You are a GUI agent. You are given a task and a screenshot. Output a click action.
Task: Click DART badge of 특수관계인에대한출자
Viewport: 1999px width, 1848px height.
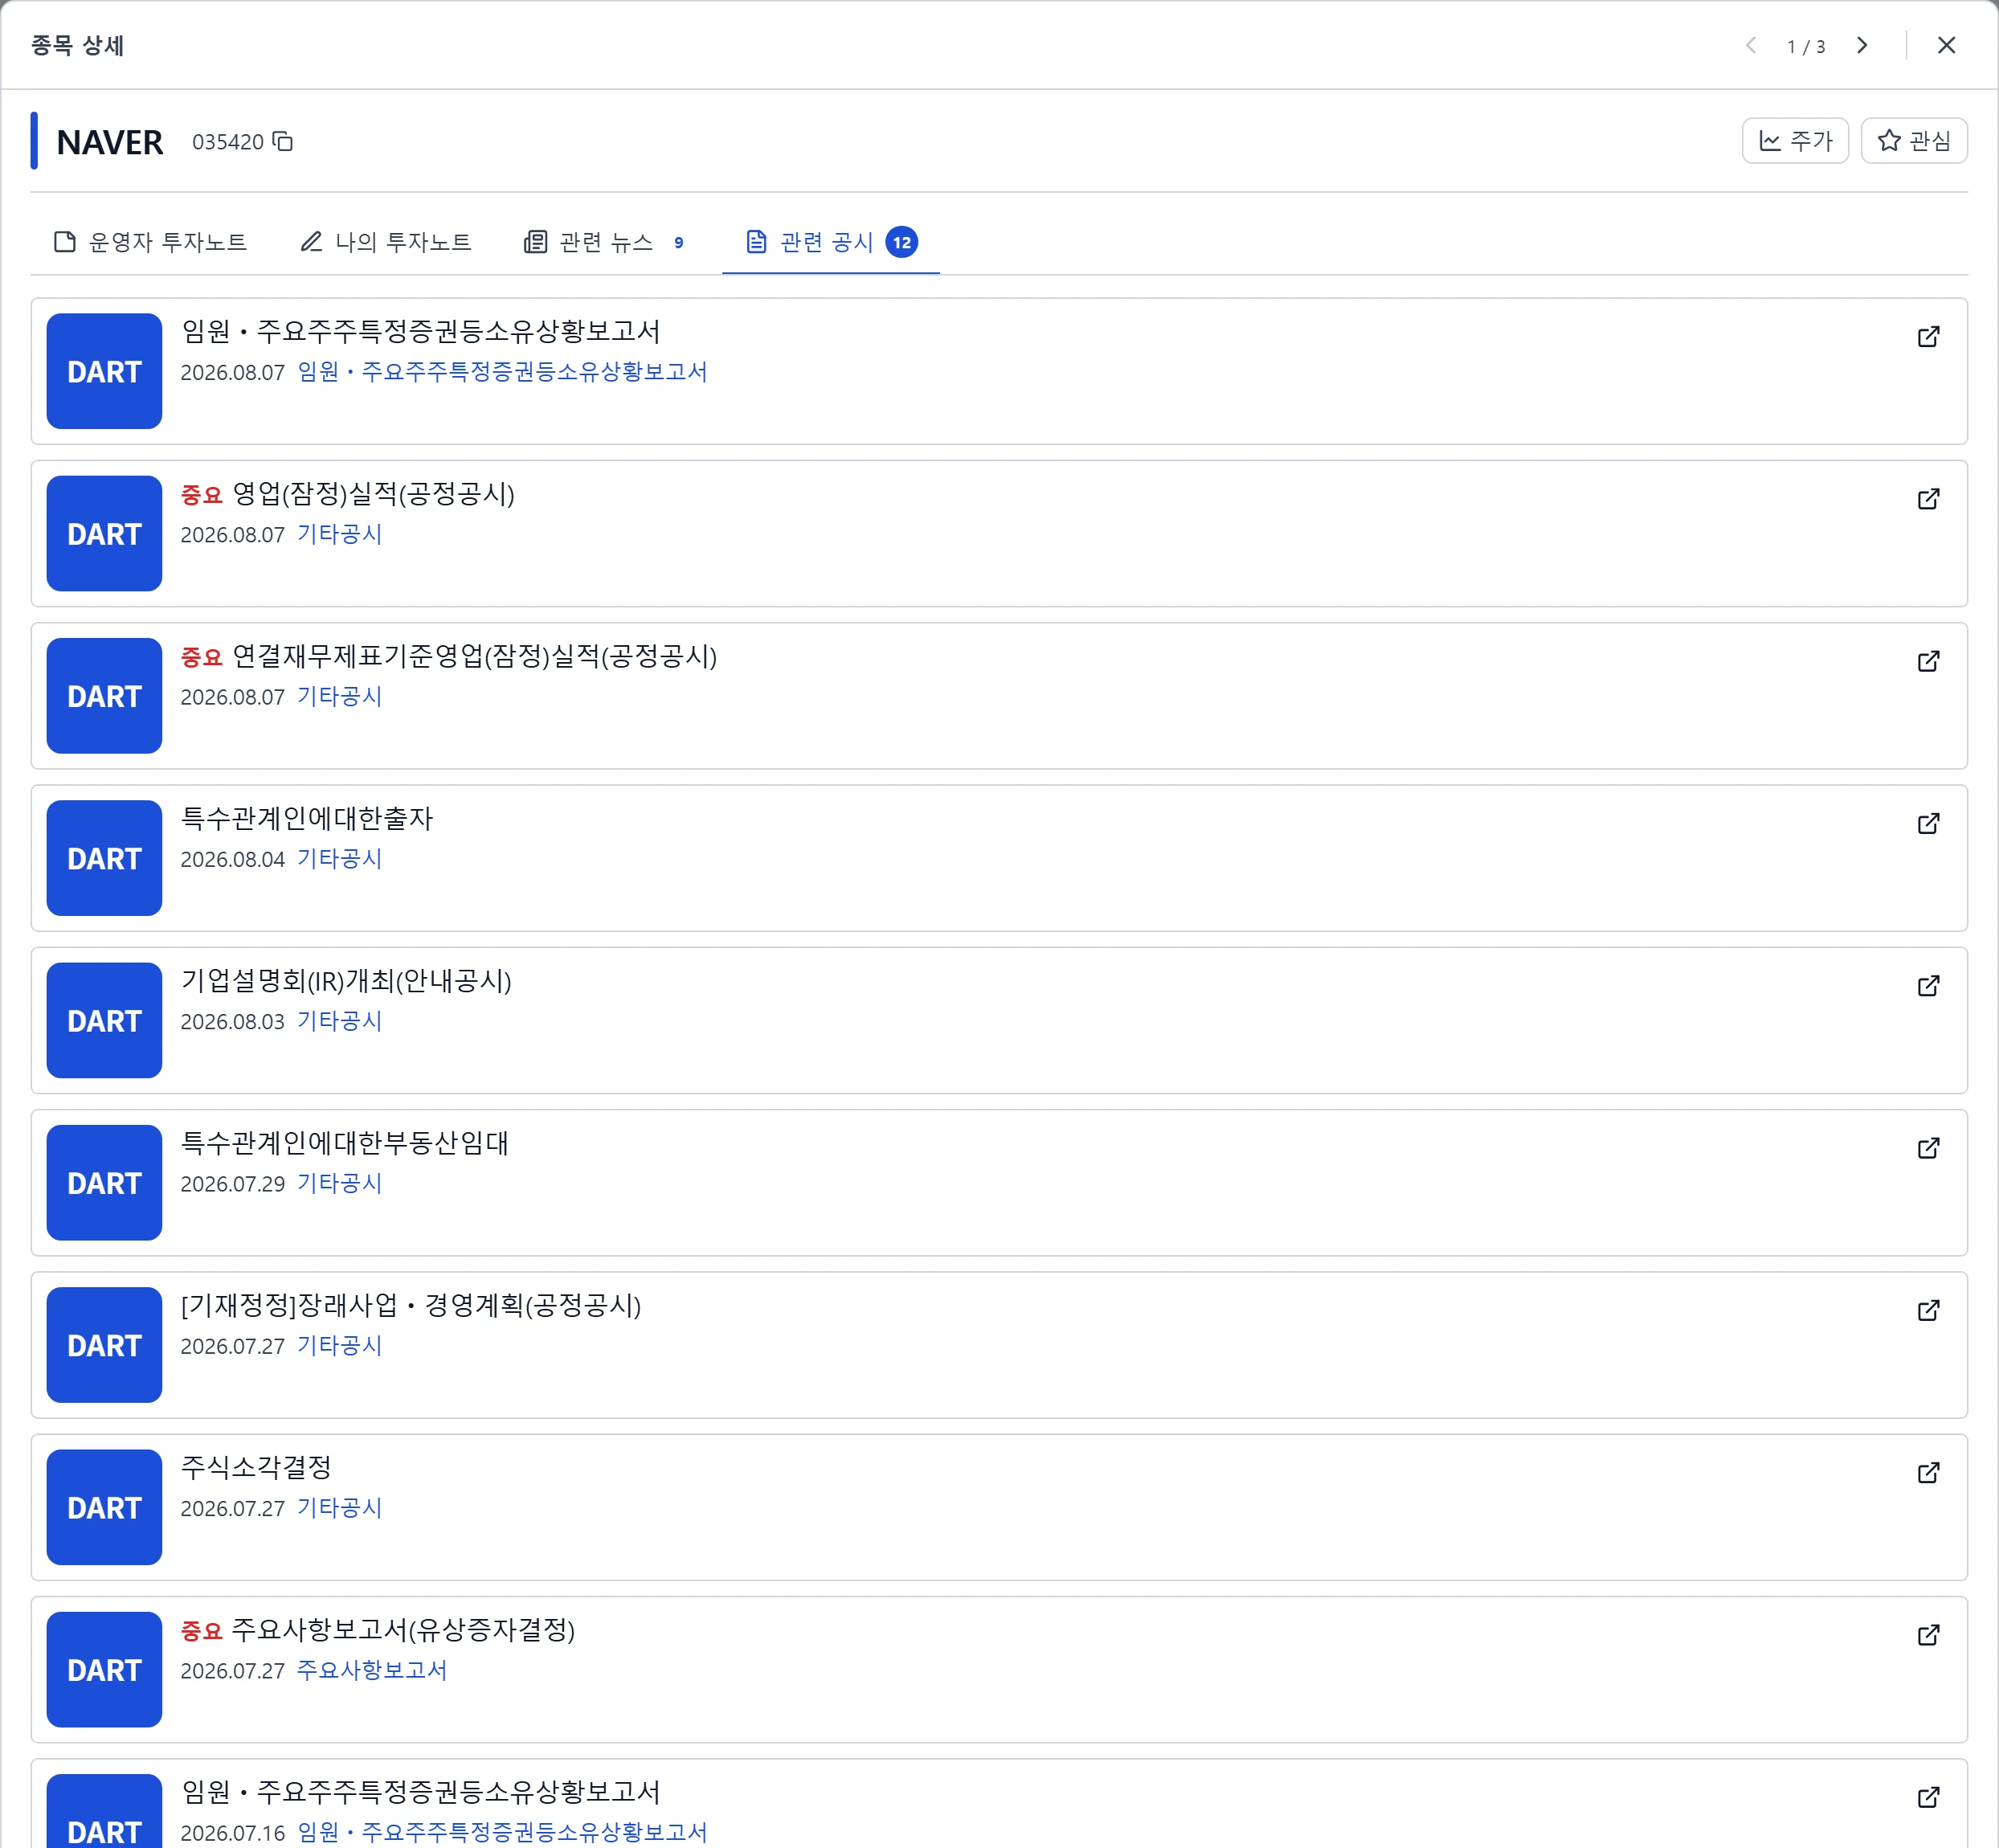pos(104,858)
